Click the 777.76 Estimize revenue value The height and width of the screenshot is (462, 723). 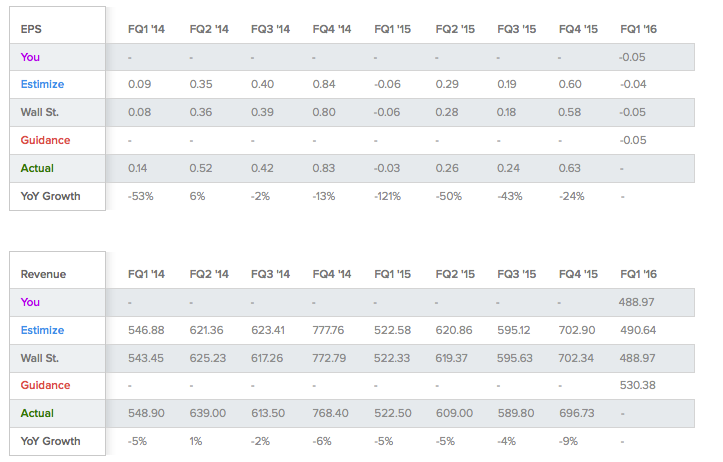[x=331, y=330]
